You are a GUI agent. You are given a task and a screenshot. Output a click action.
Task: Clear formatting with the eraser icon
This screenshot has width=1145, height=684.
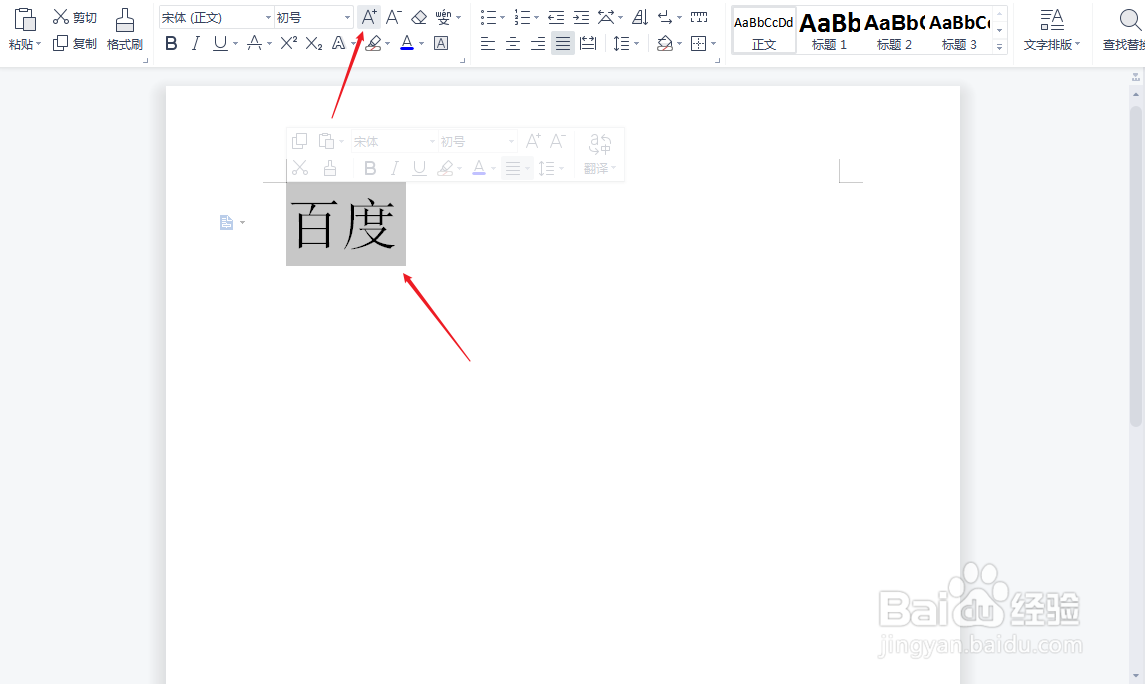pyautogui.click(x=419, y=16)
